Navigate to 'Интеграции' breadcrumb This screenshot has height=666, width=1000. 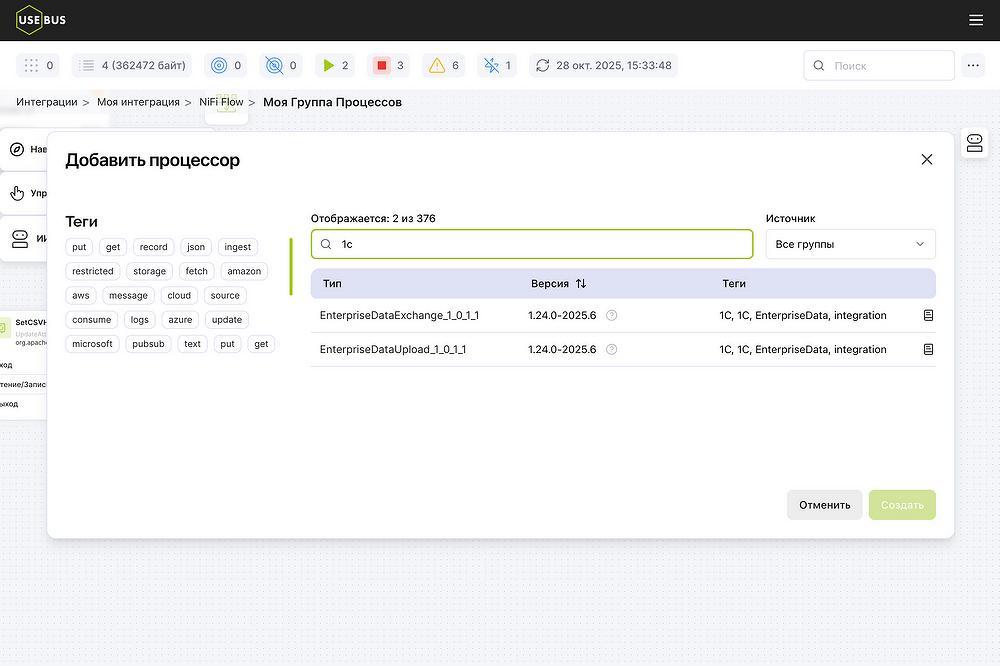46,102
